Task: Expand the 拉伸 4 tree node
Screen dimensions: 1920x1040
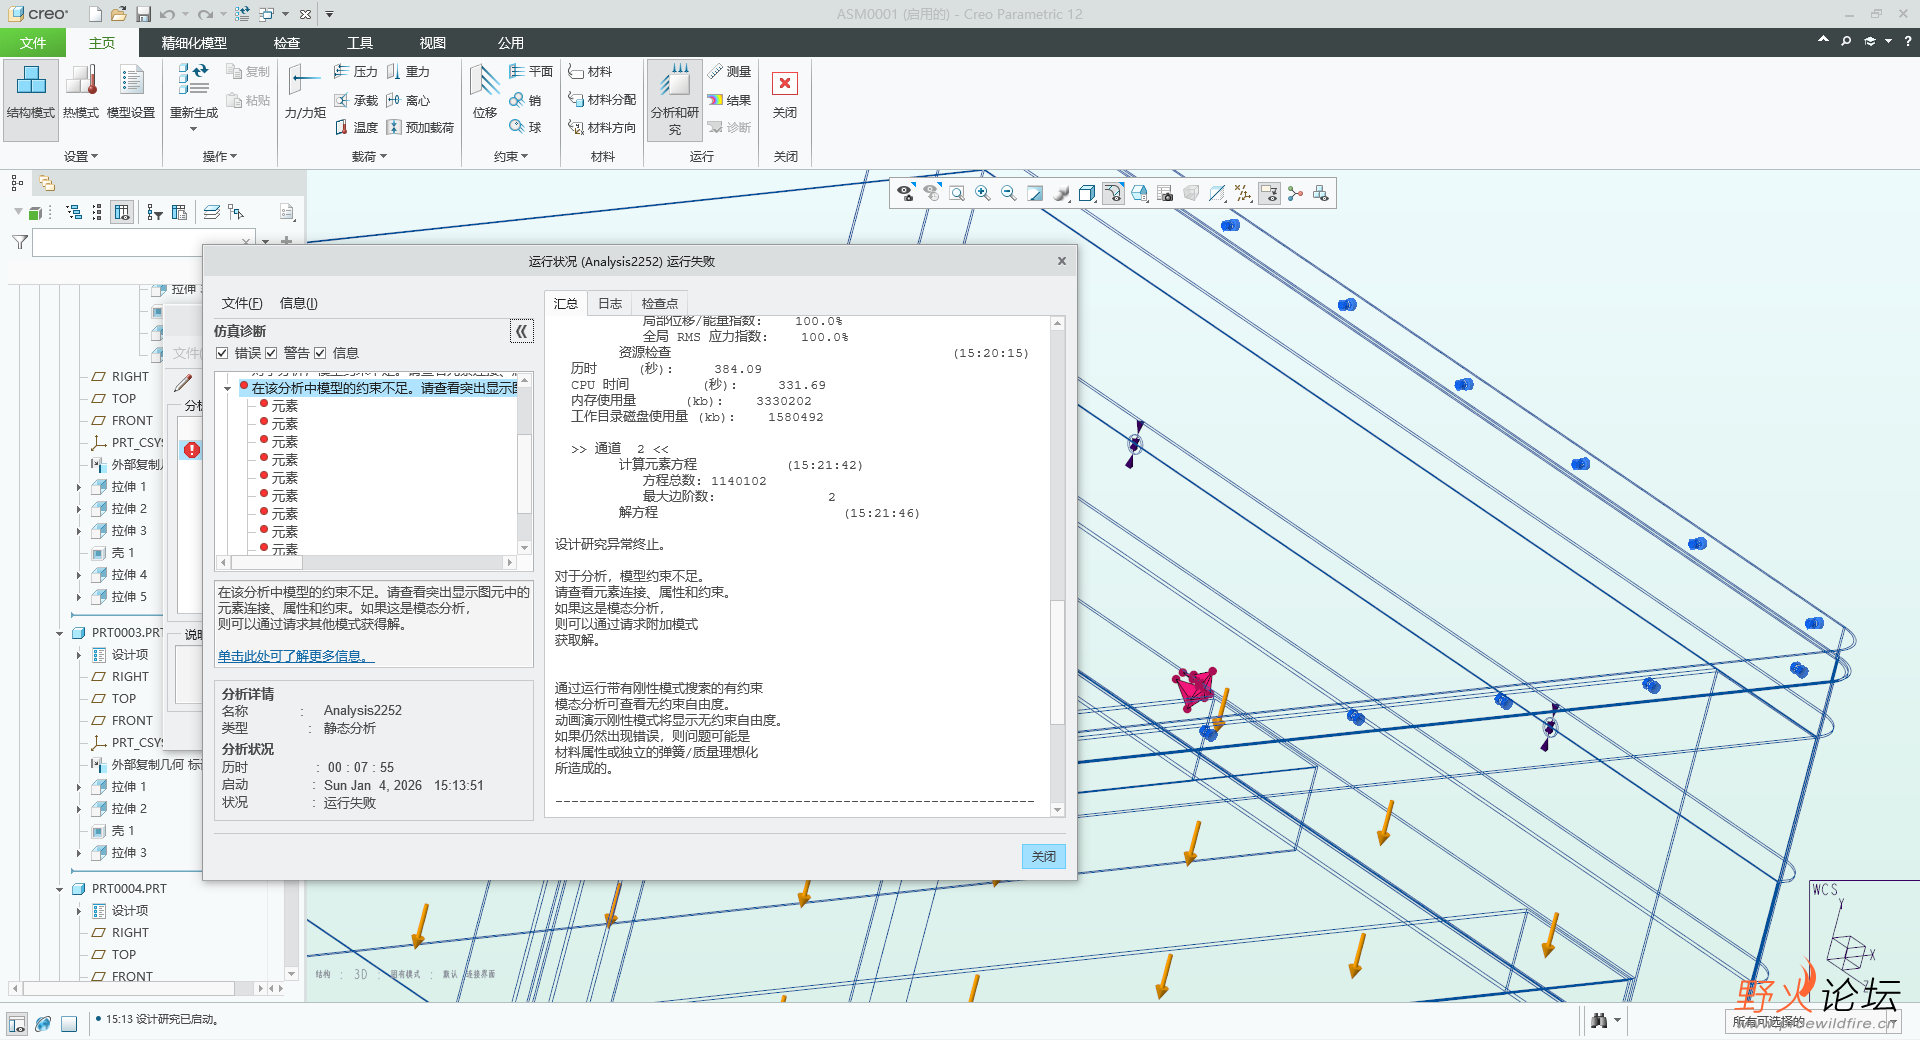Action: click(x=79, y=575)
